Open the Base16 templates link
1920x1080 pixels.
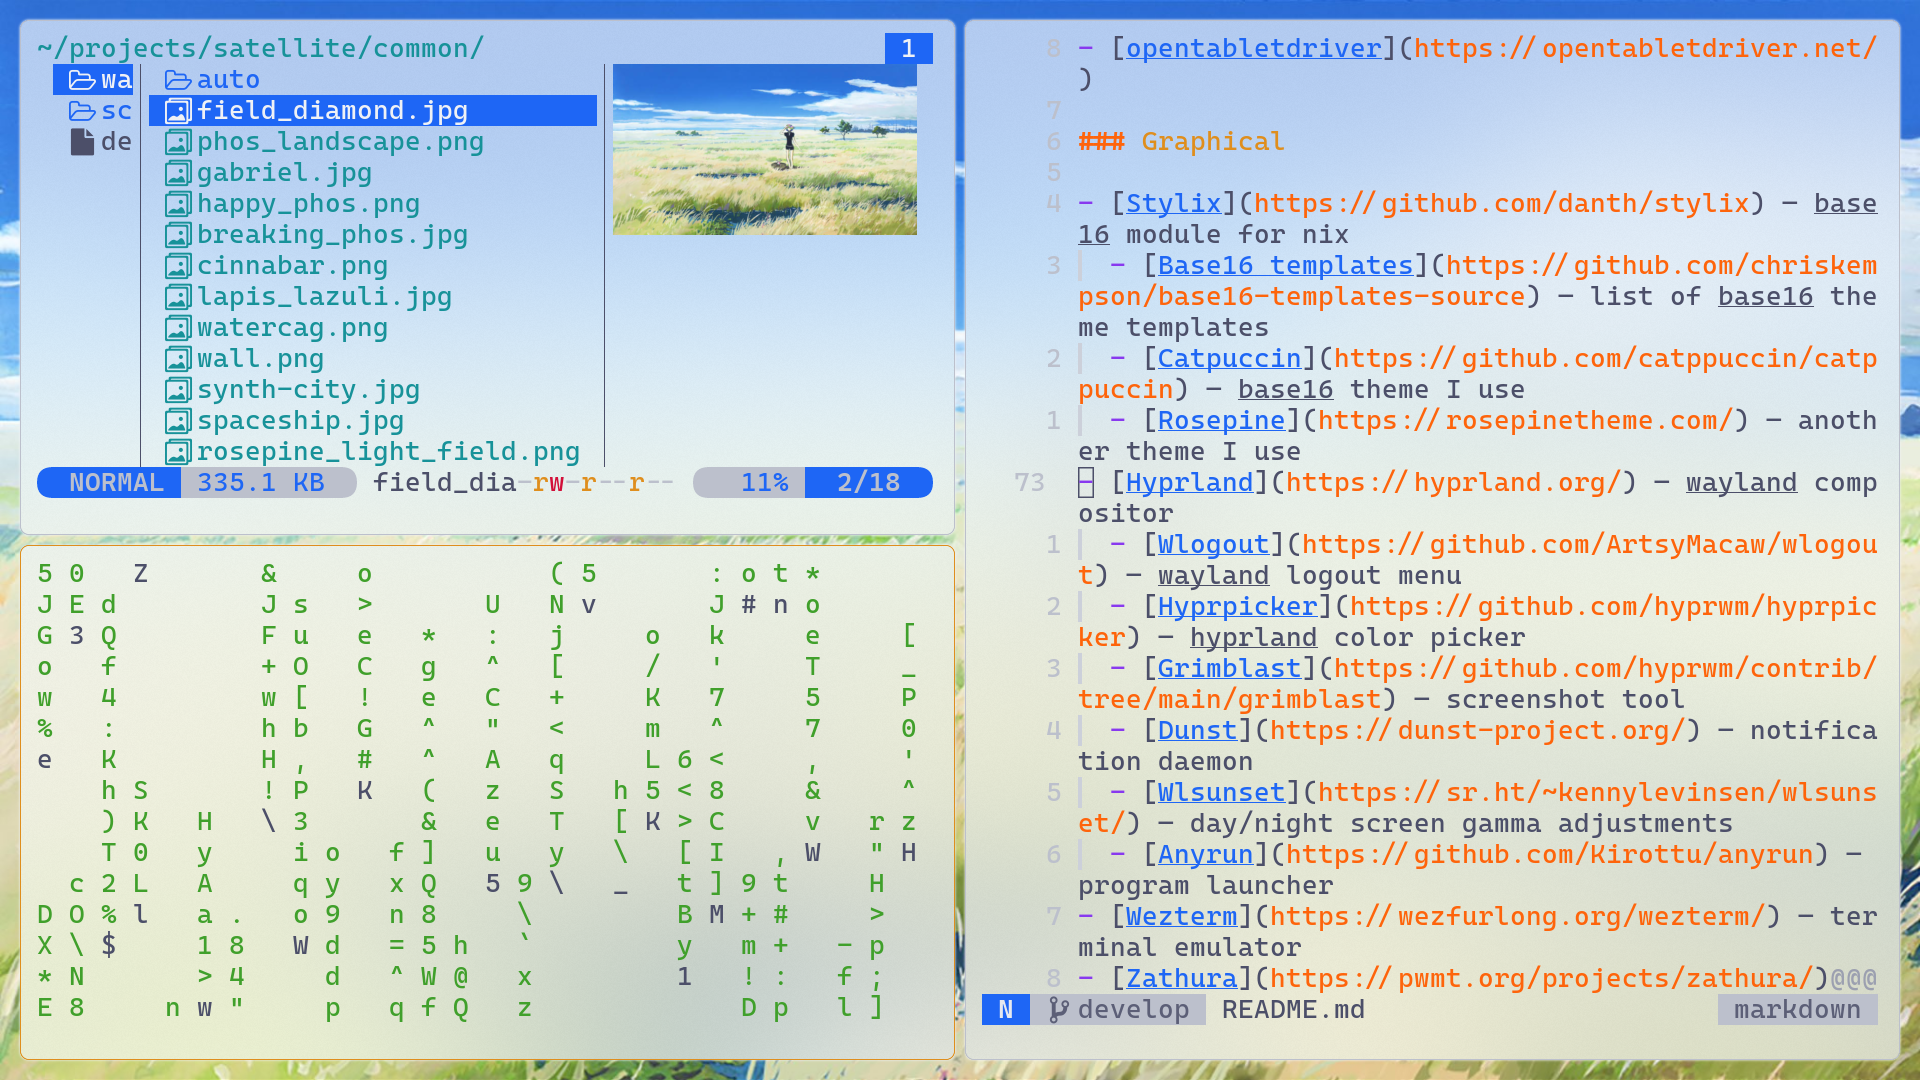pos(1286,266)
